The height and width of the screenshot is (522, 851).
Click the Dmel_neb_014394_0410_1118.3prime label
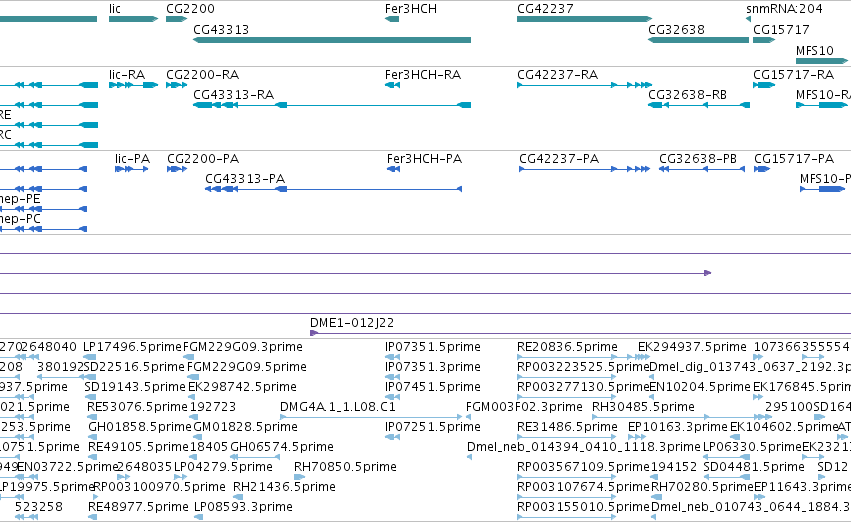[583, 447]
